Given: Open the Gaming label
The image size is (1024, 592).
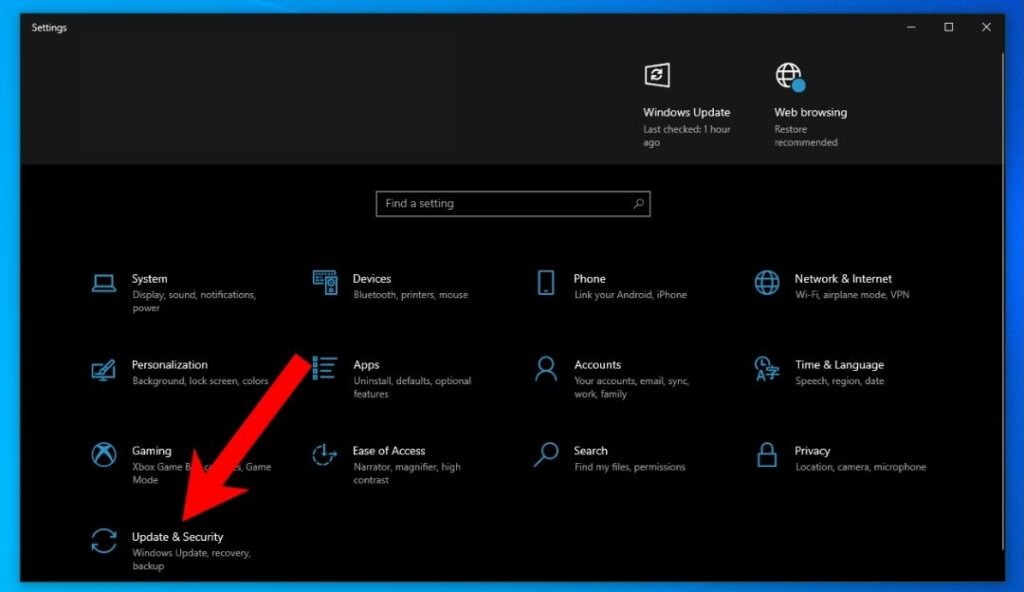Looking at the screenshot, I should point(152,451).
